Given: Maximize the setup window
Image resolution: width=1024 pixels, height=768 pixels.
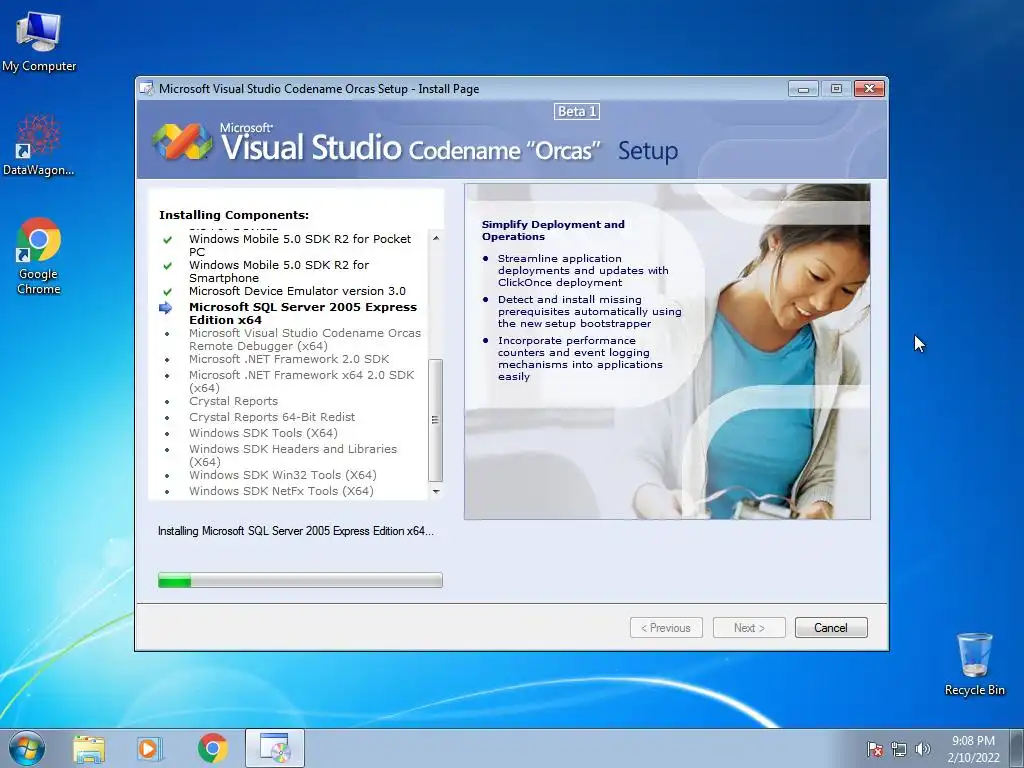Looking at the screenshot, I should 836,89.
